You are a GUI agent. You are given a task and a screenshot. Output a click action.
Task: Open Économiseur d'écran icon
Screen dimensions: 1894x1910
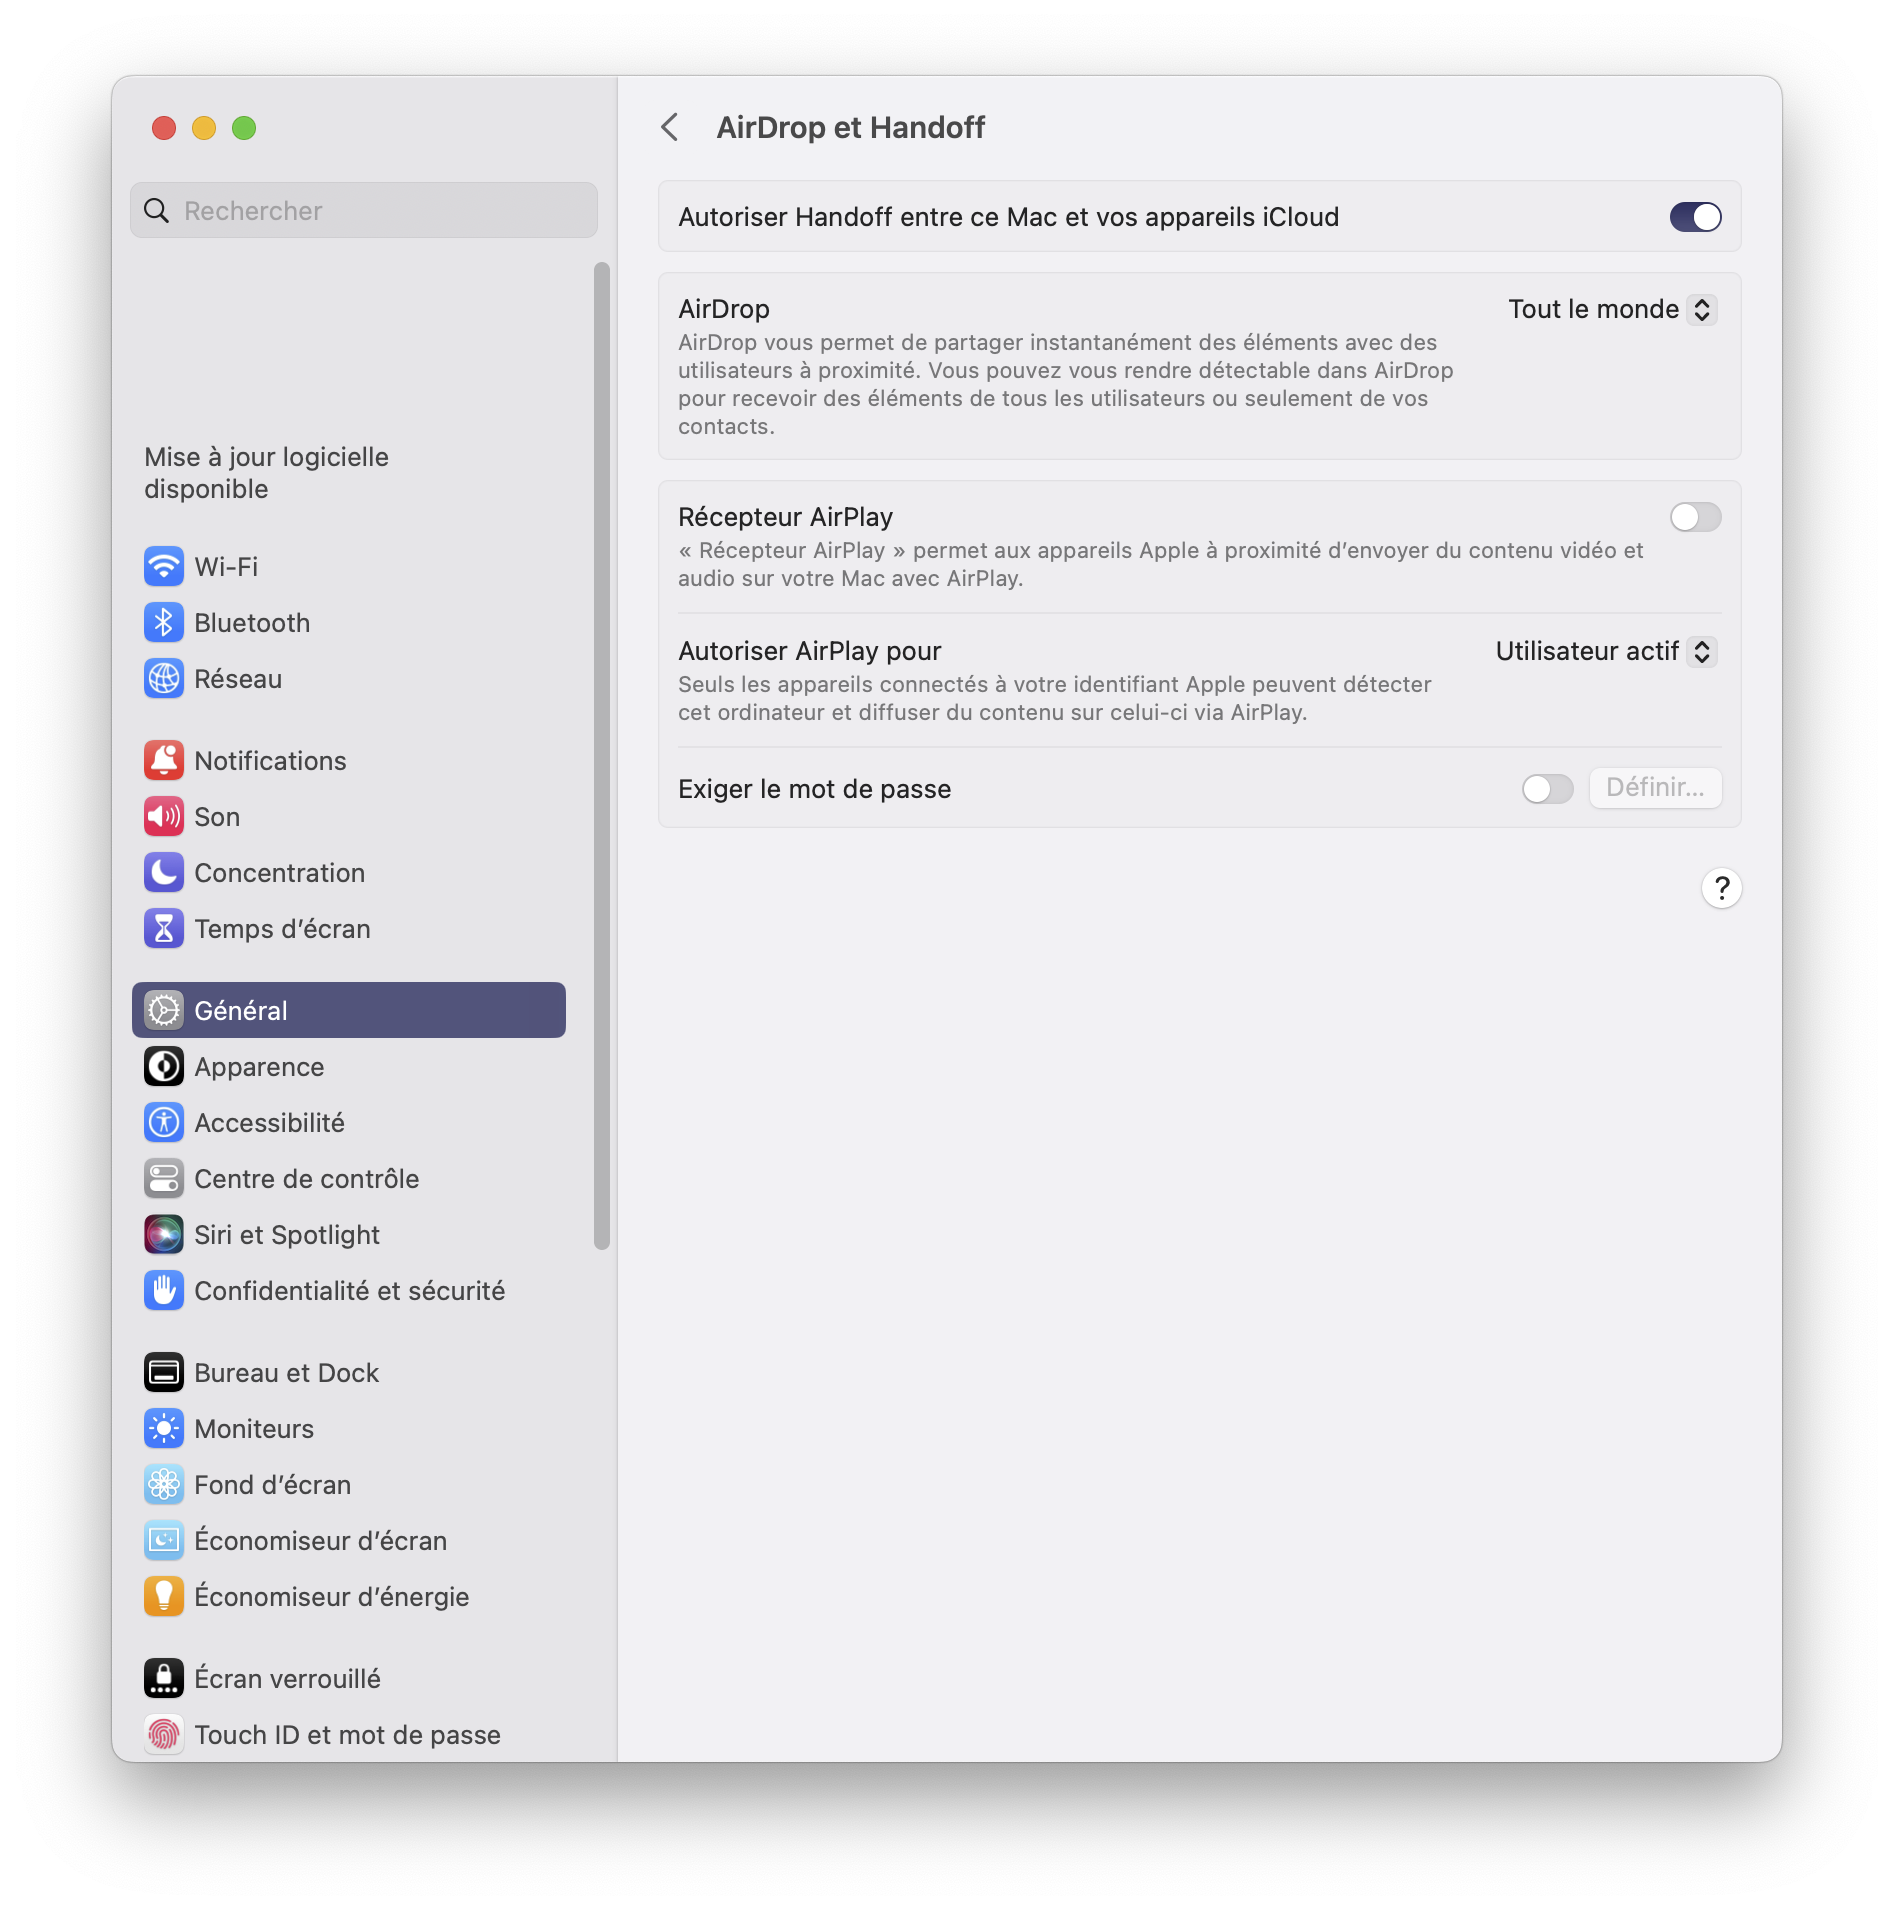click(164, 1540)
